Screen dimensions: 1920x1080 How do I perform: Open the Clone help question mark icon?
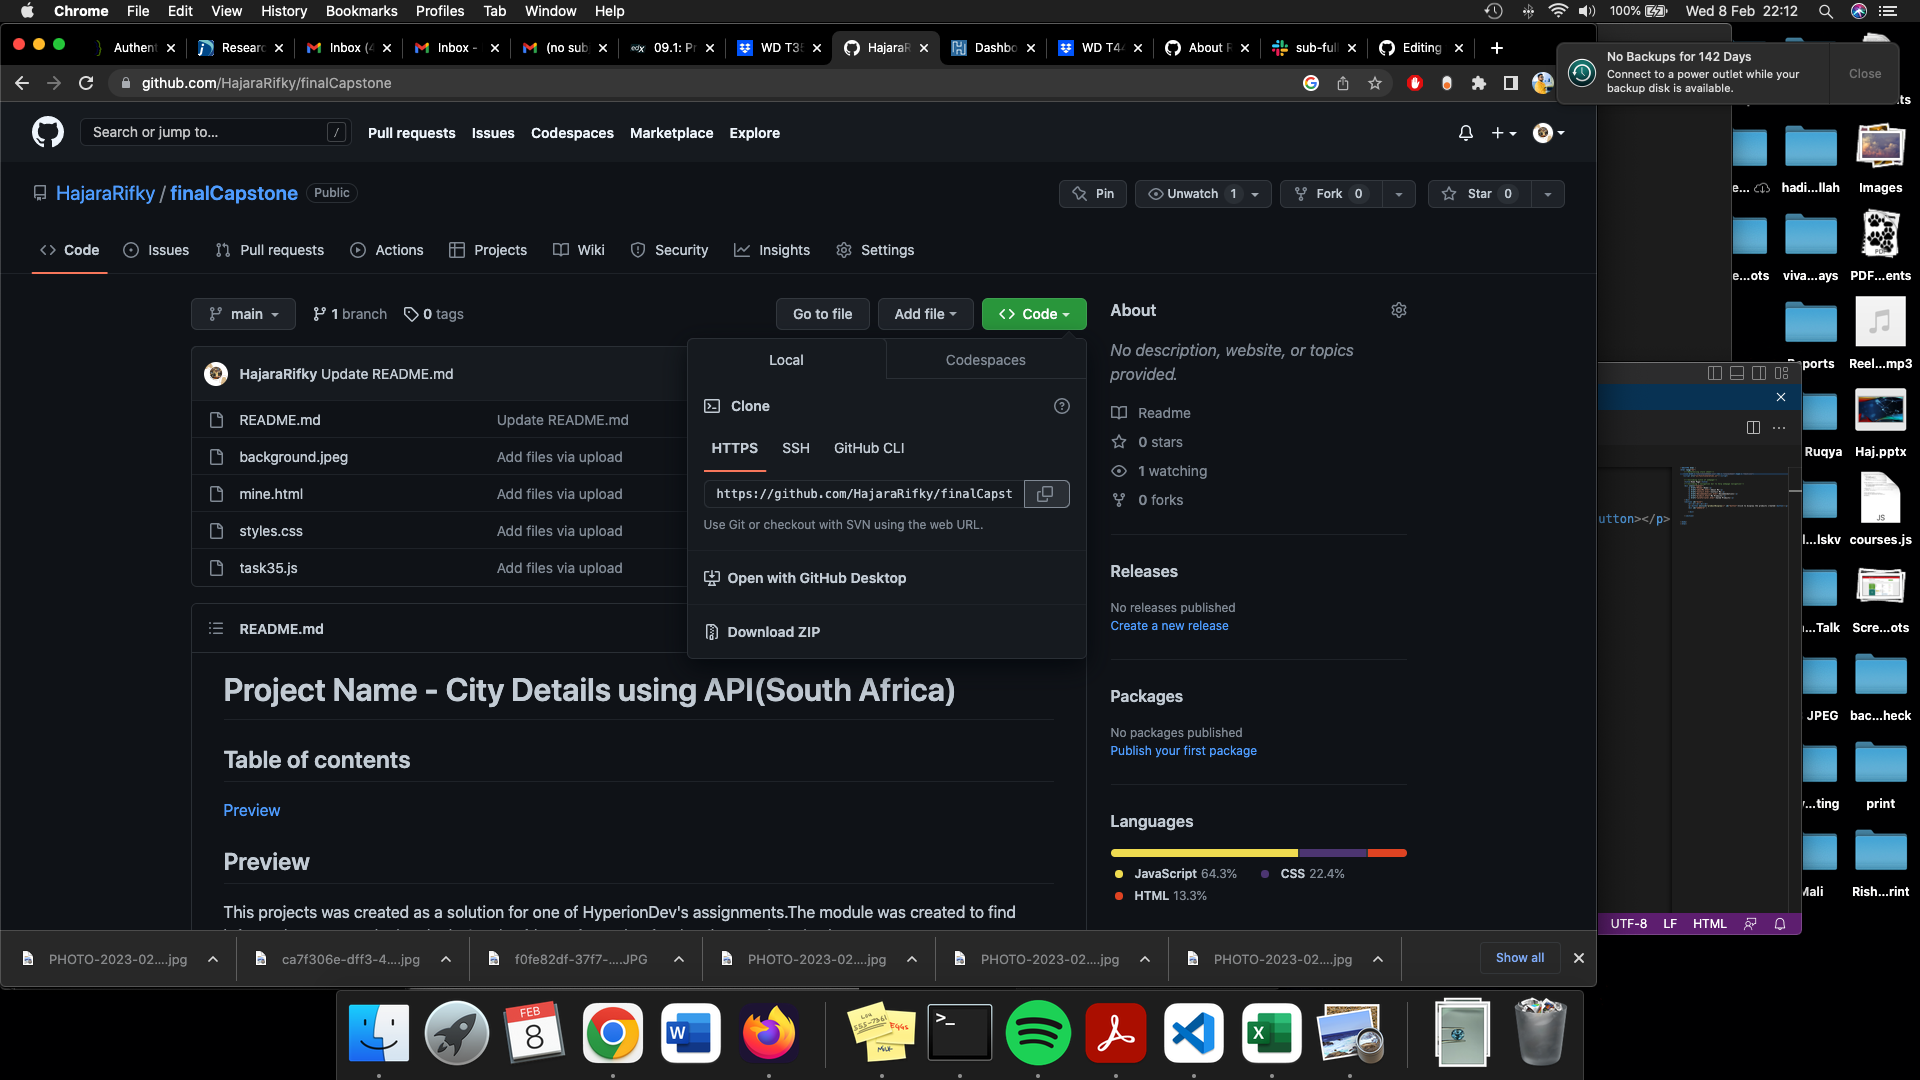pyautogui.click(x=1062, y=406)
